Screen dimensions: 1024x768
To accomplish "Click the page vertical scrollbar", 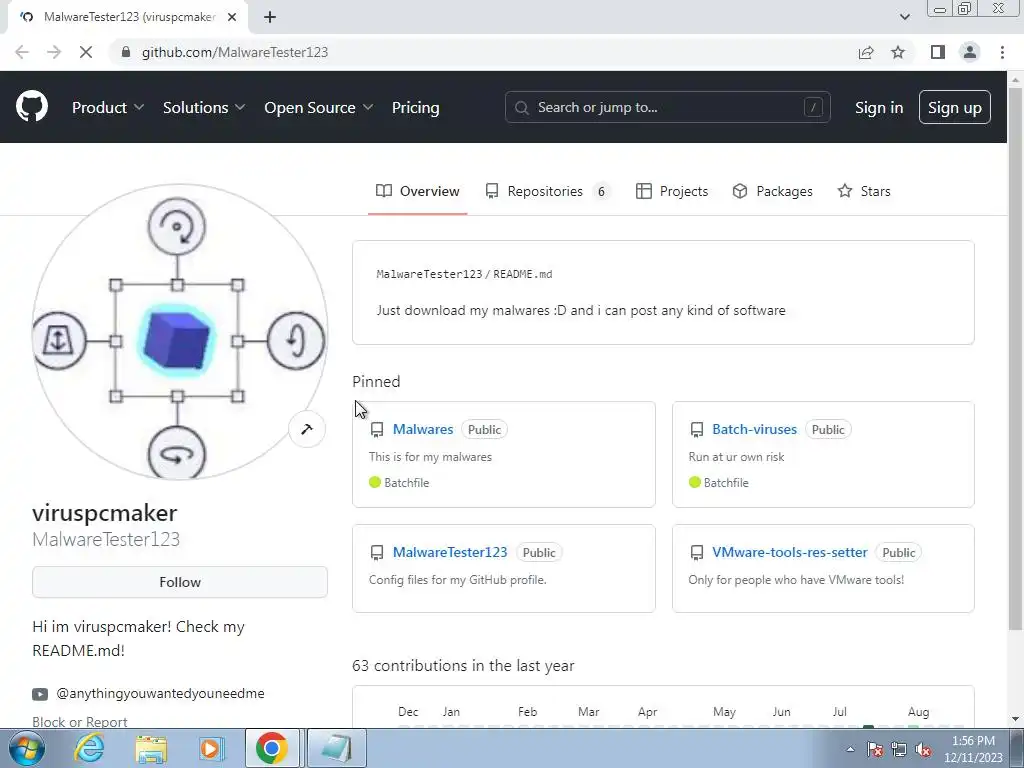I will pos(1015,359).
